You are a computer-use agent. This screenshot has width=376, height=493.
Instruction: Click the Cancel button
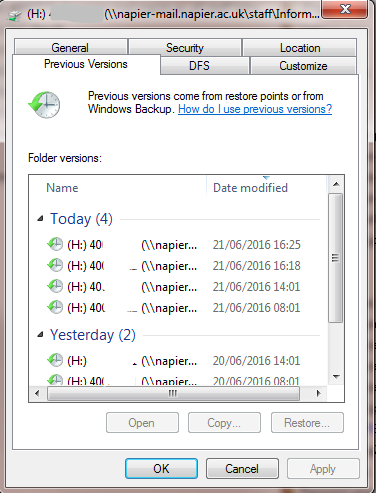(x=242, y=469)
